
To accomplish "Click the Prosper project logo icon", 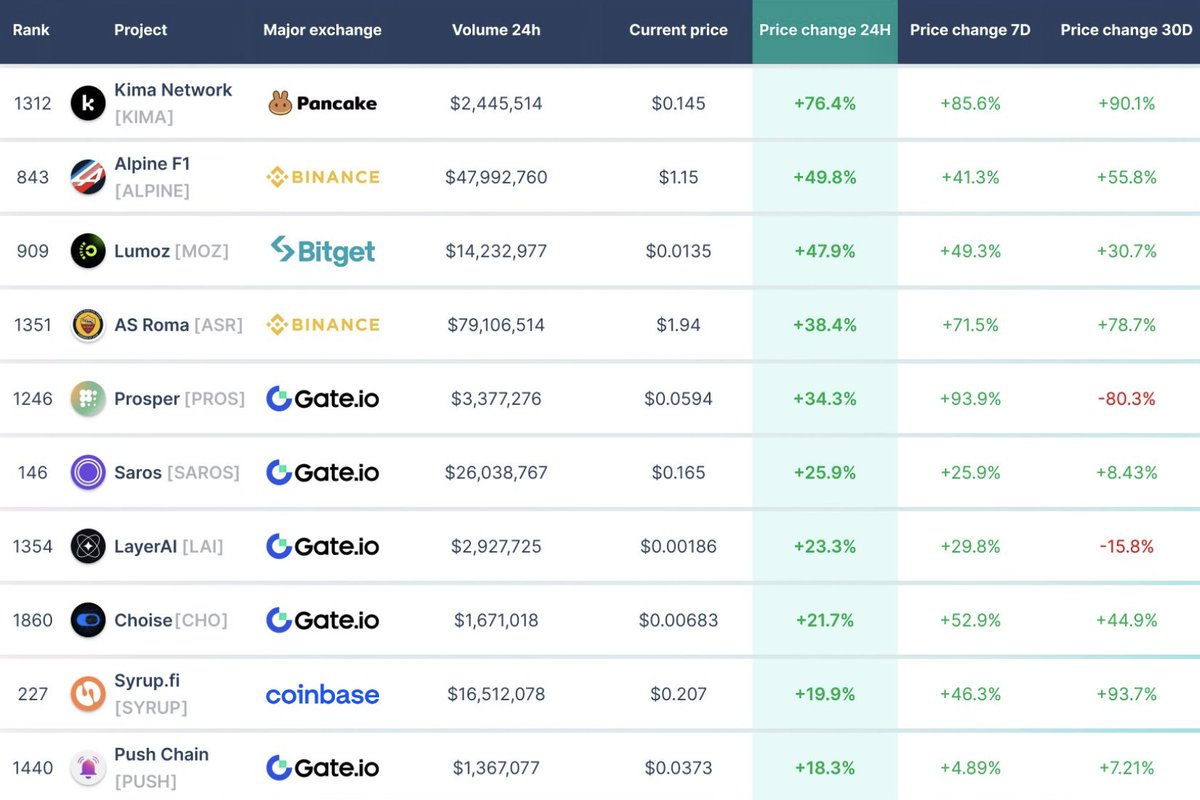I will point(88,399).
